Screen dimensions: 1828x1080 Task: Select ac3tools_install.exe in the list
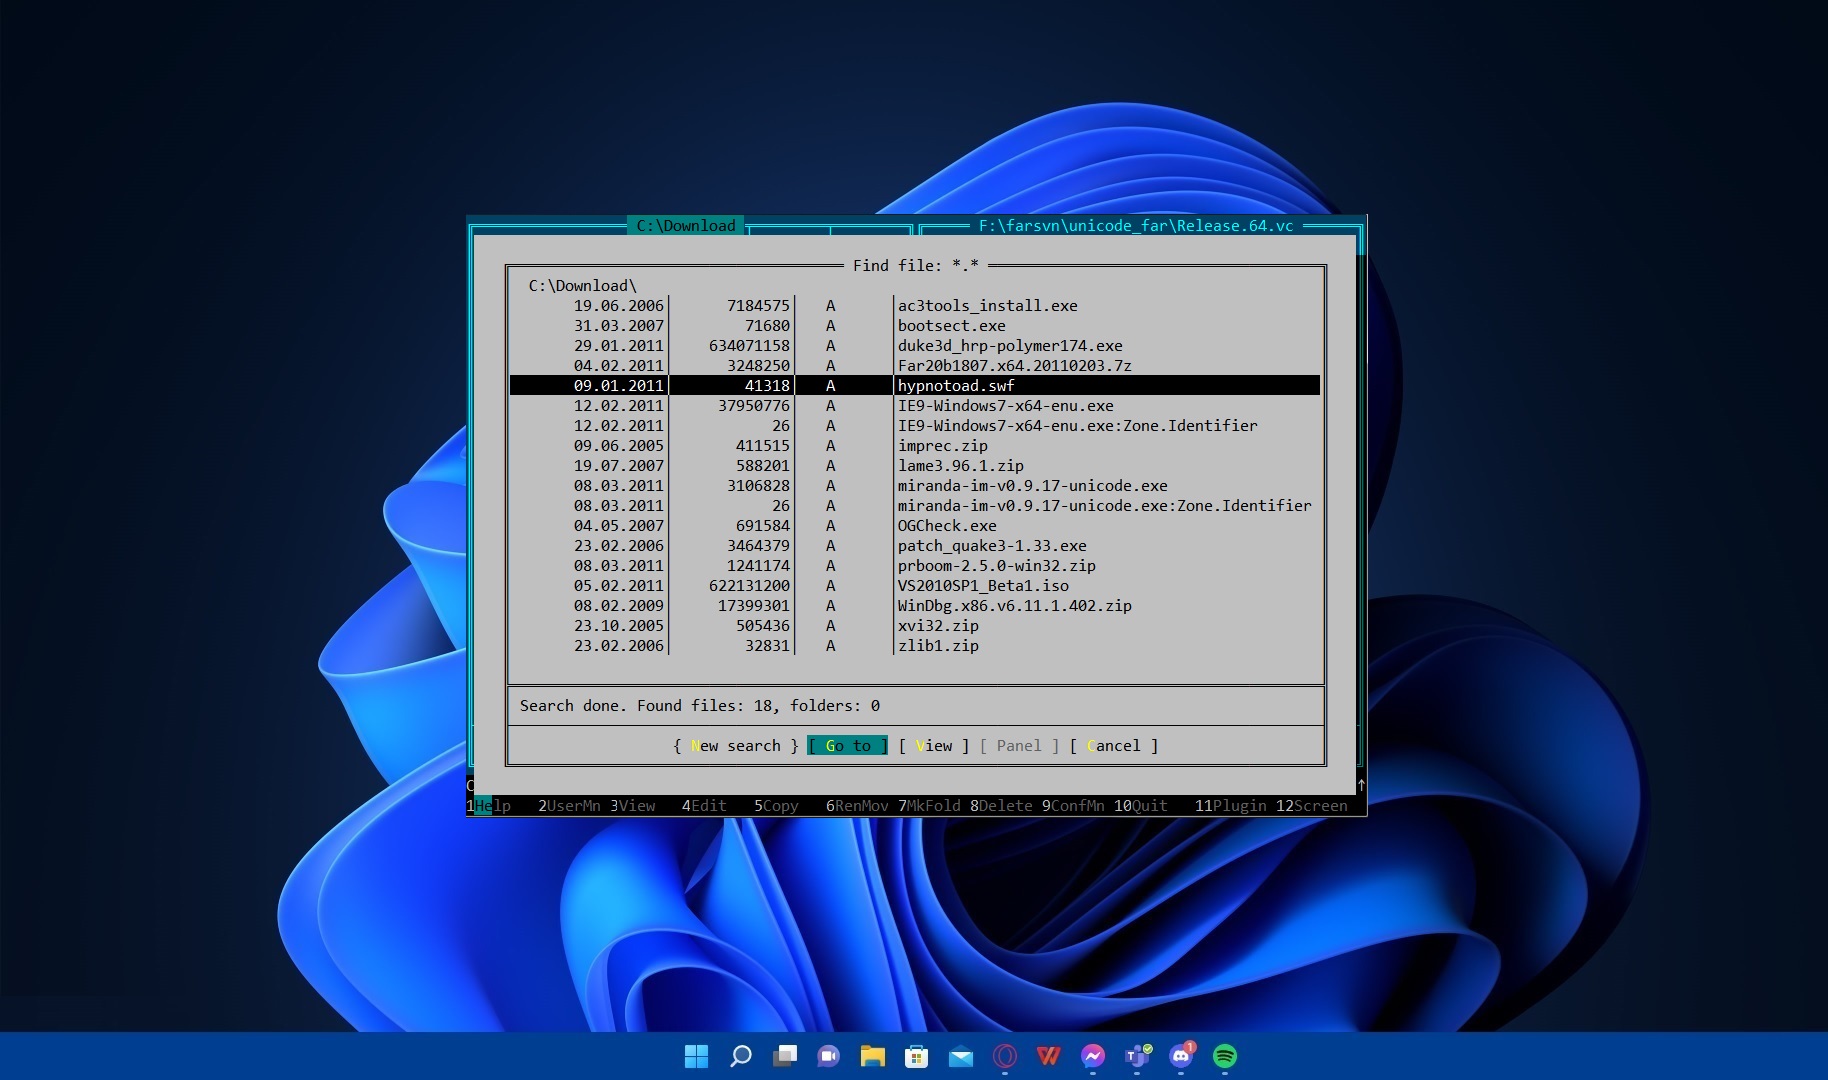point(987,306)
